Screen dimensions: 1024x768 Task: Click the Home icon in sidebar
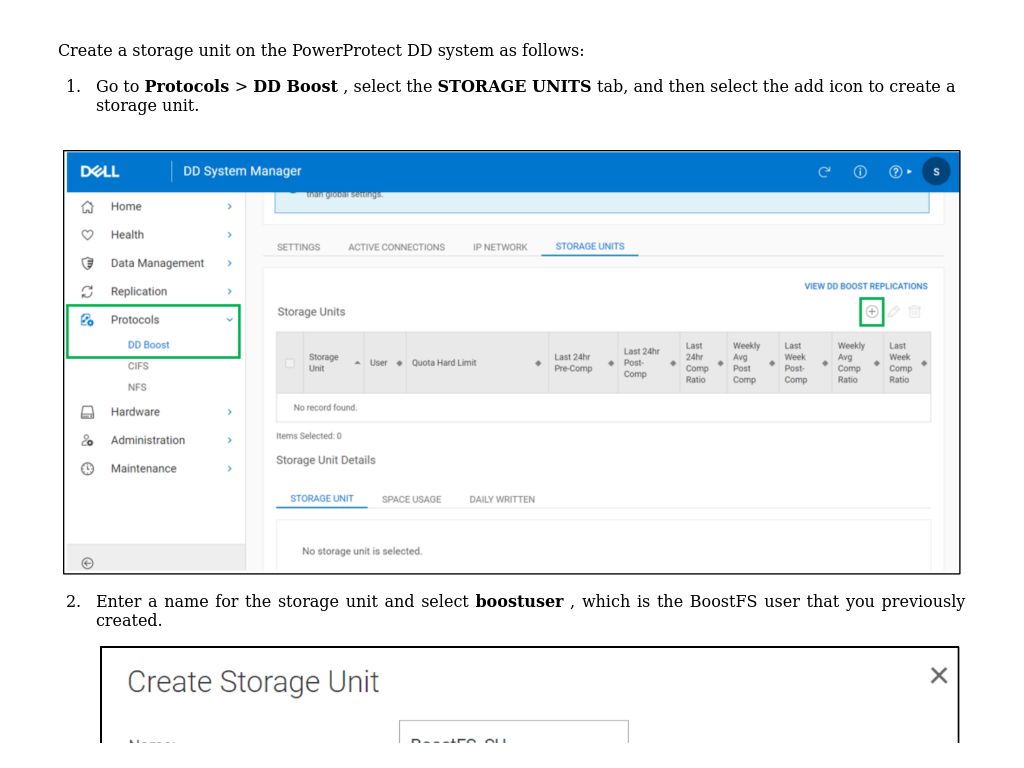point(87,207)
